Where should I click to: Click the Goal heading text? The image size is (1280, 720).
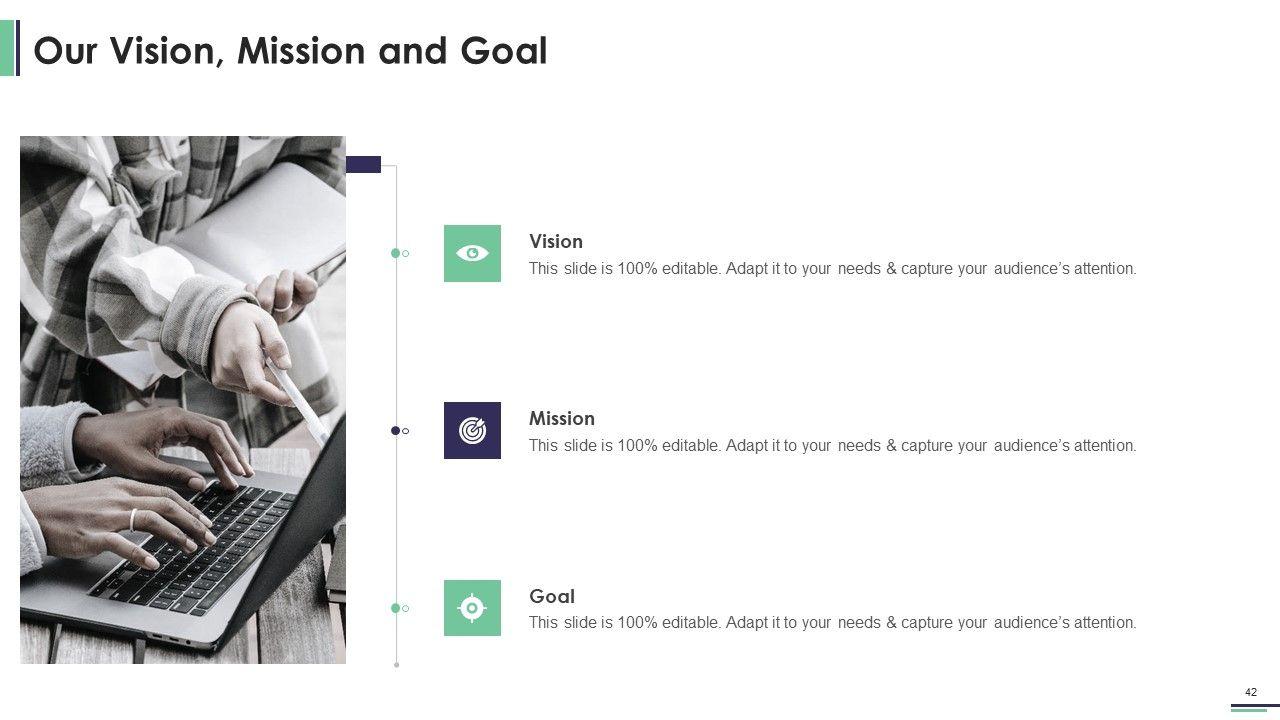(x=552, y=596)
